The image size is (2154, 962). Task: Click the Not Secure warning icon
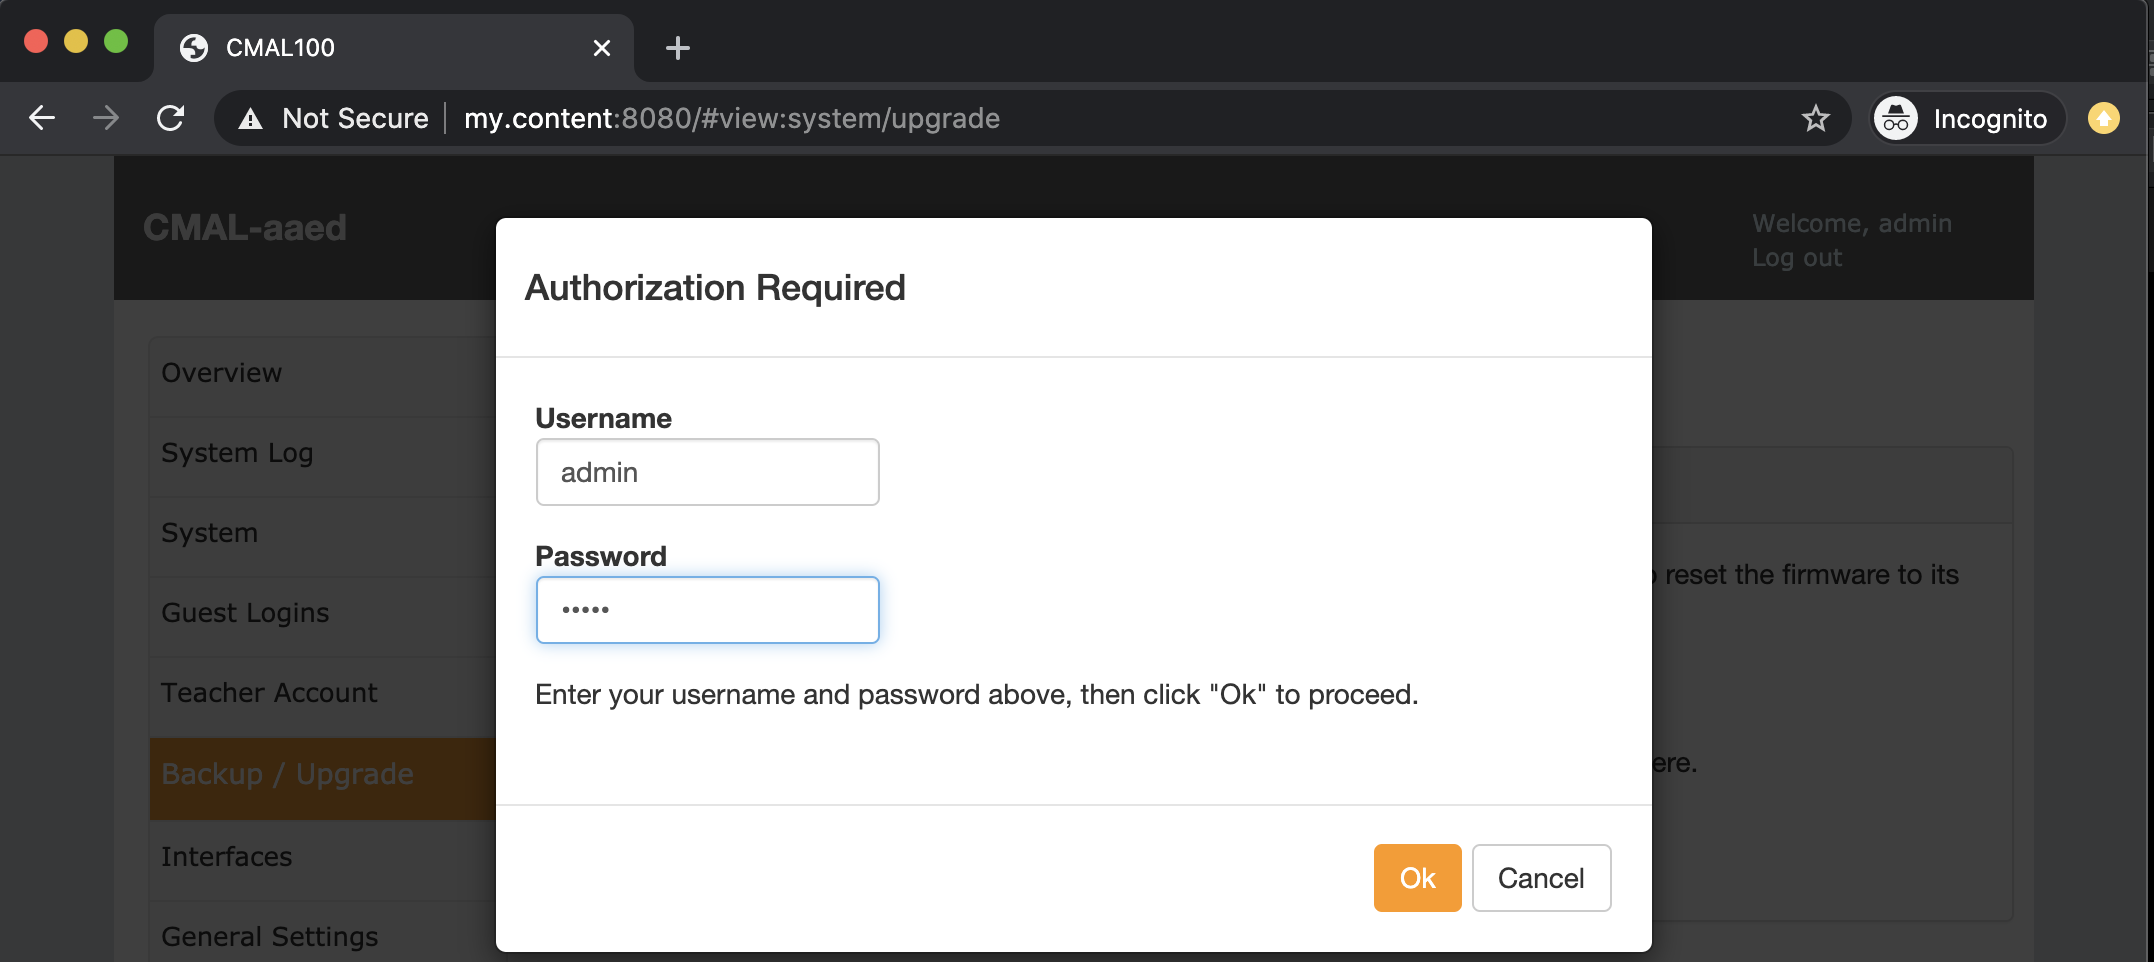(x=251, y=119)
